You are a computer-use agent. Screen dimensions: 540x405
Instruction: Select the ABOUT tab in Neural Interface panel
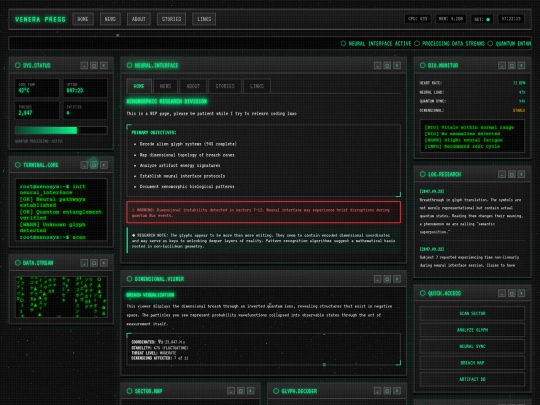[x=193, y=86]
